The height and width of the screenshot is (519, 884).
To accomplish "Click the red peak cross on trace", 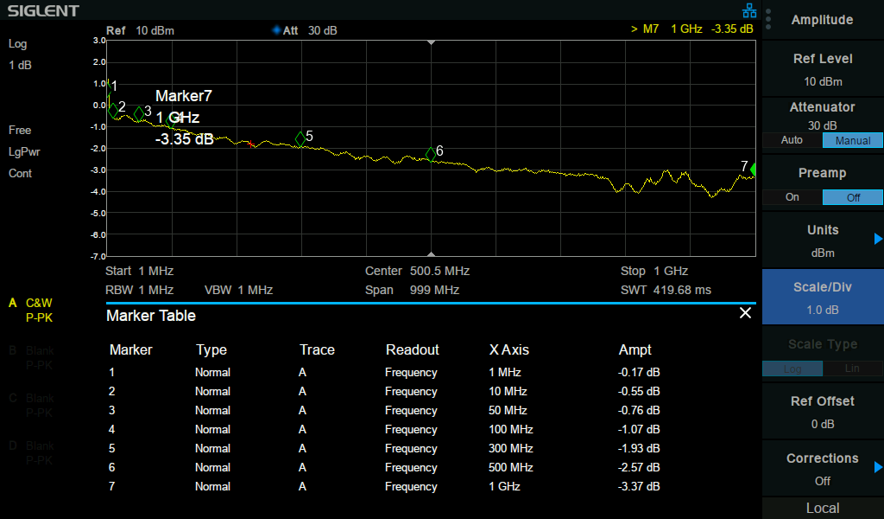I will tap(251, 144).
